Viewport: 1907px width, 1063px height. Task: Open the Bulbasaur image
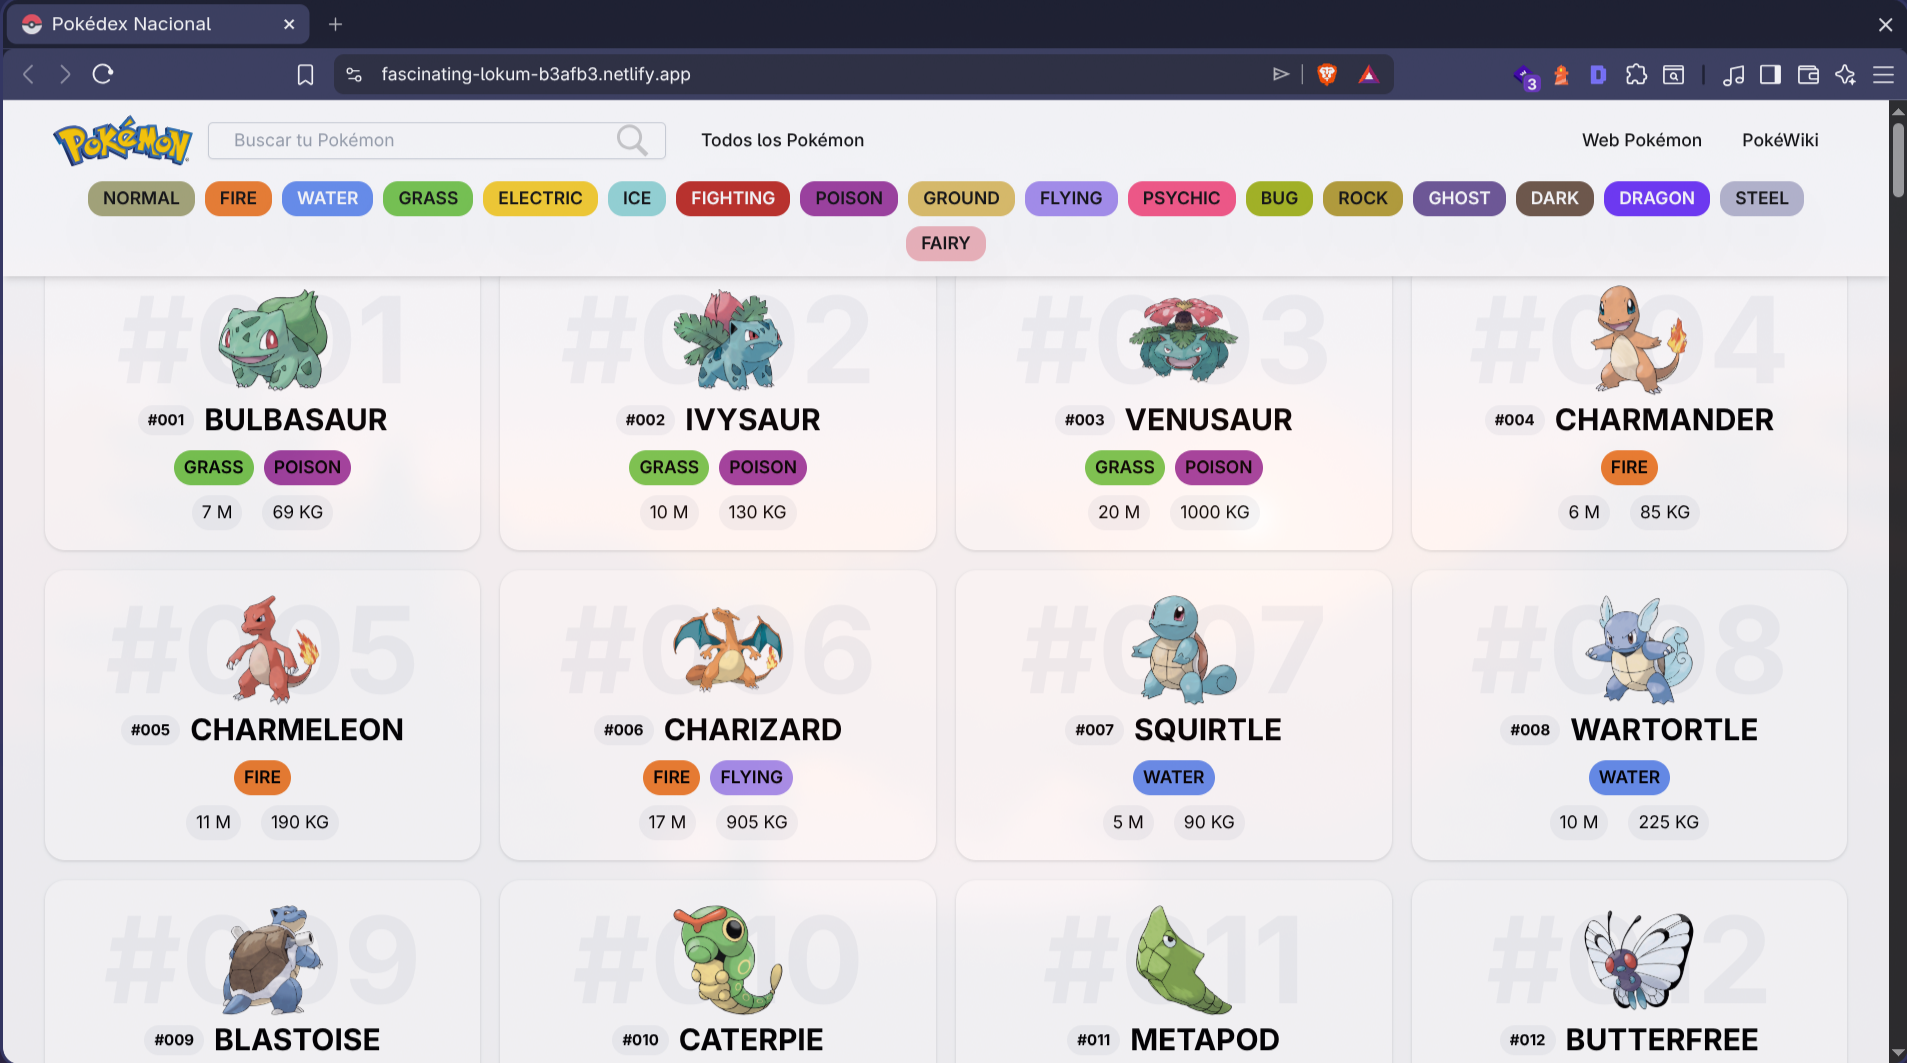point(273,339)
